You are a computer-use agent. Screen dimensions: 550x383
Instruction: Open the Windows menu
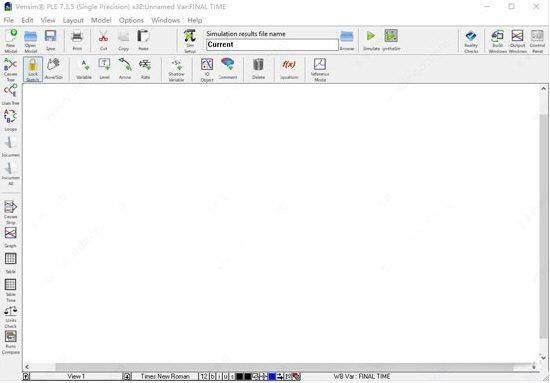pyautogui.click(x=166, y=20)
